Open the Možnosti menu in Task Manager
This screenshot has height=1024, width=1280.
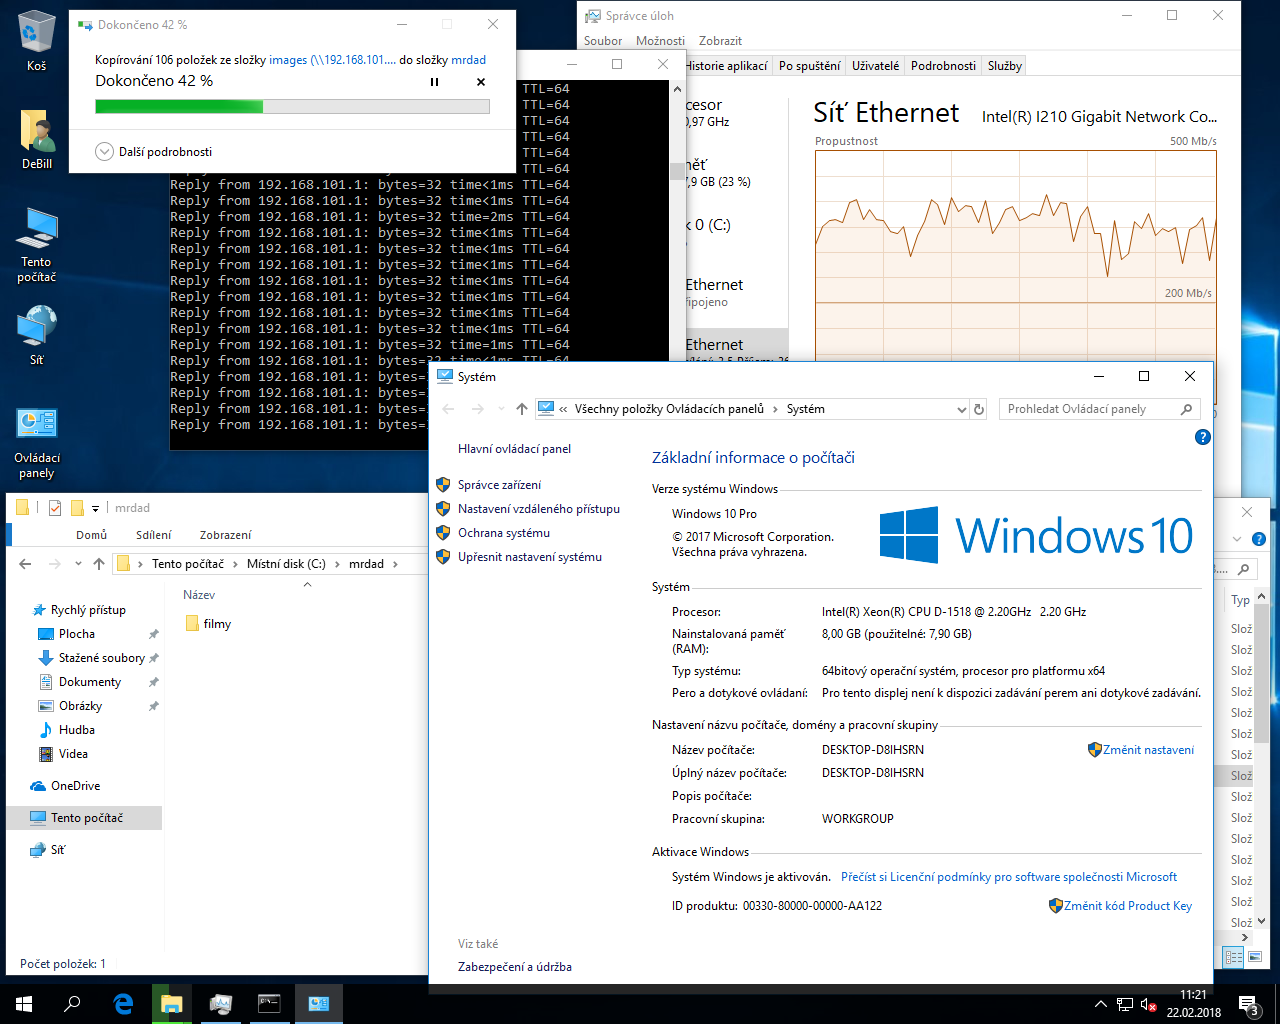click(x=661, y=41)
